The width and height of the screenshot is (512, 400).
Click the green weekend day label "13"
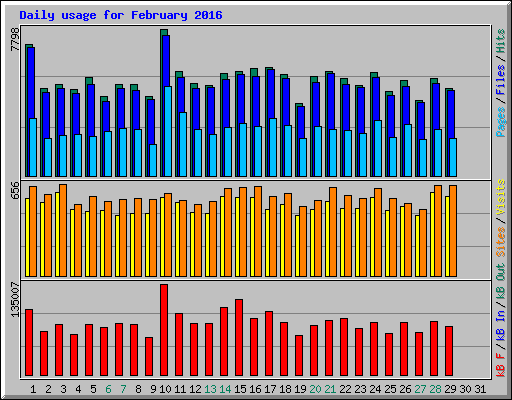[210, 389]
